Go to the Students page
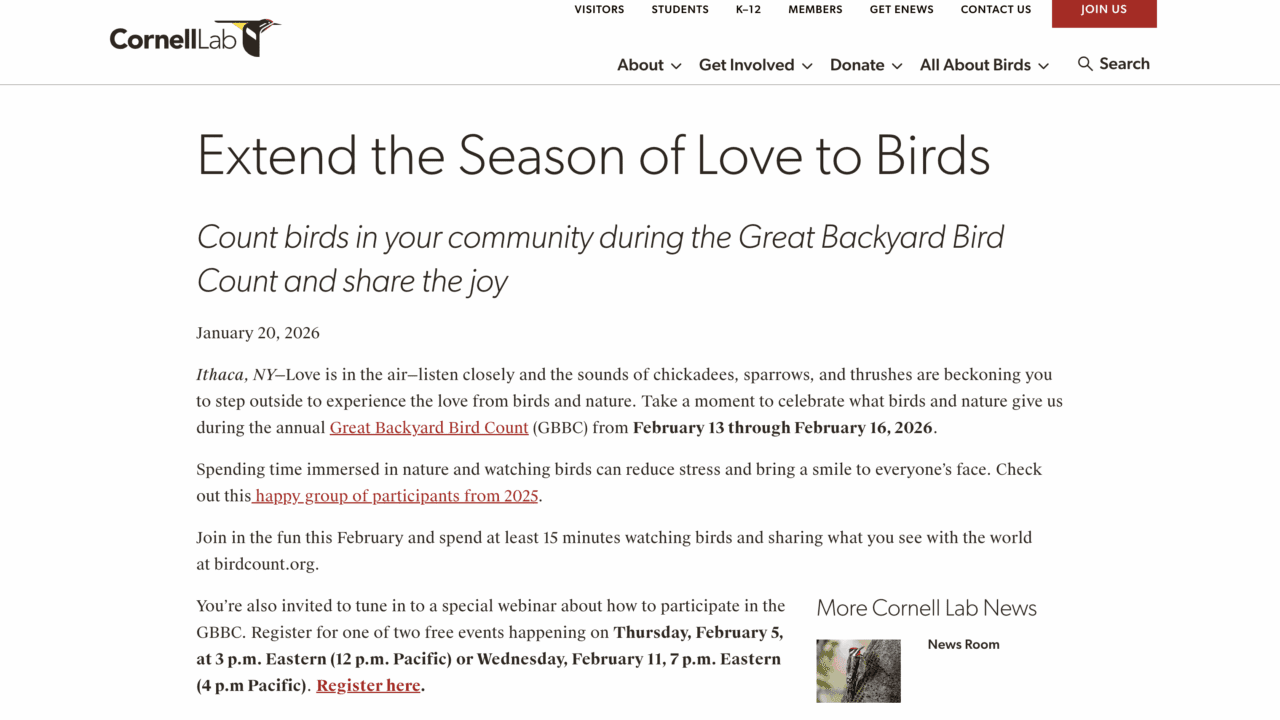 pyautogui.click(x=680, y=10)
